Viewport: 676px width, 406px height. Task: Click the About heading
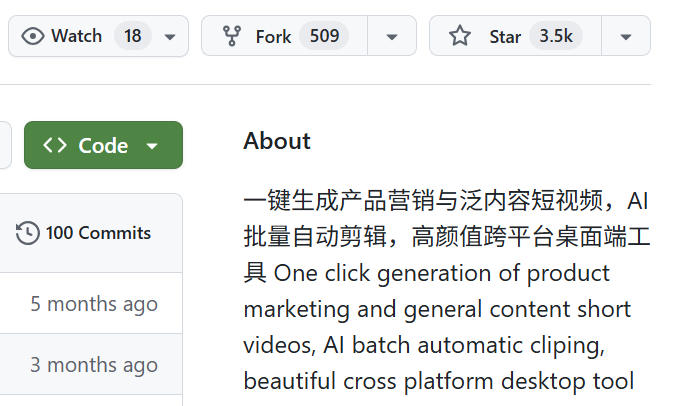coord(277,141)
